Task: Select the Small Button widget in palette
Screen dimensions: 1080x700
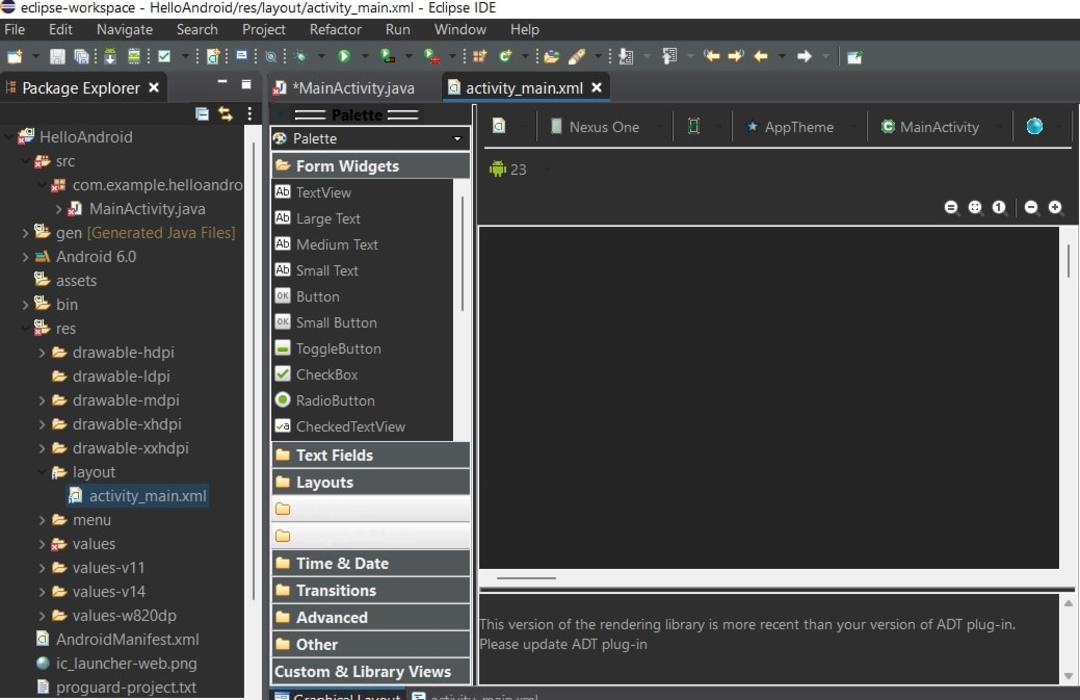Action: pos(363,322)
